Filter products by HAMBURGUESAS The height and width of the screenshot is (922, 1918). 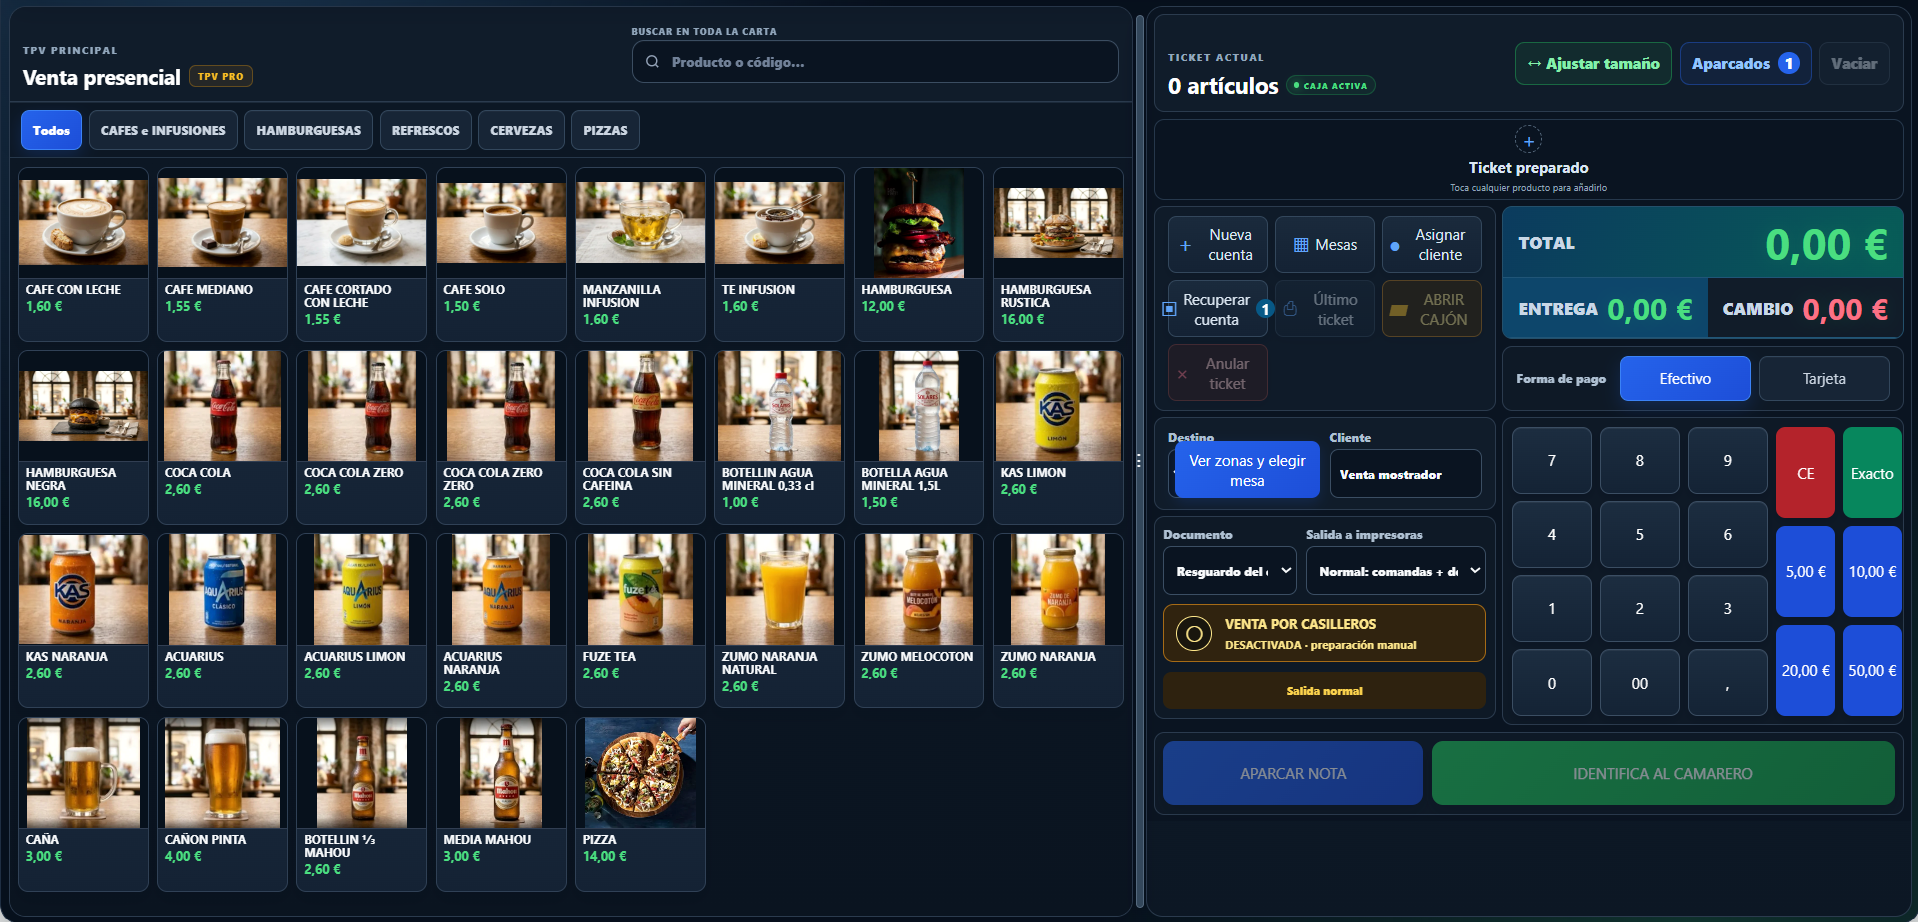tap(309, 130)
